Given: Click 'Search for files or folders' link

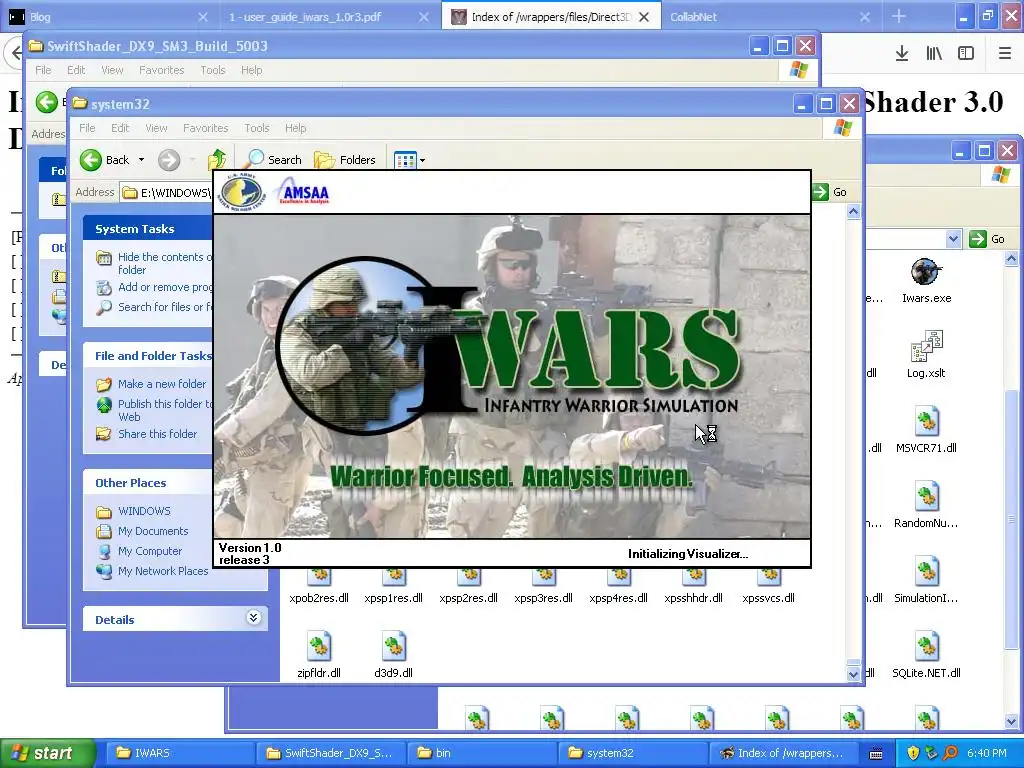Looking at the screenshot, I should pyautogui.click(x=165, y=307).
